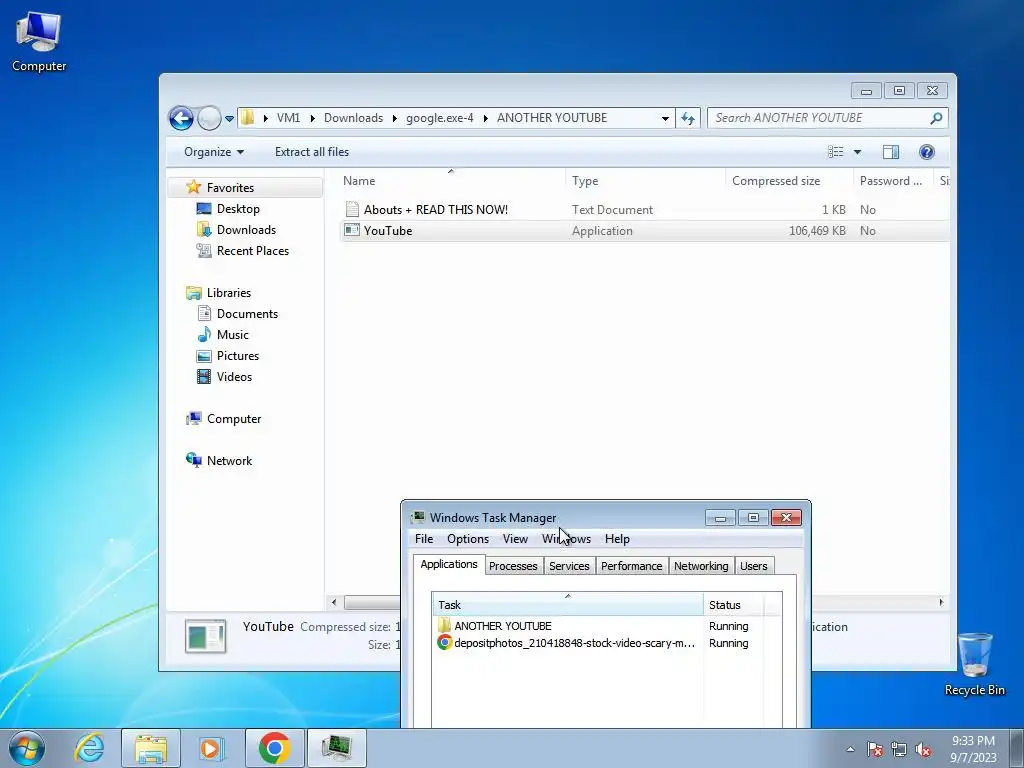Image resolution: width=1024 pixels, height=768 pixels.
Task: Change view with the view icon
Action: 836,152
